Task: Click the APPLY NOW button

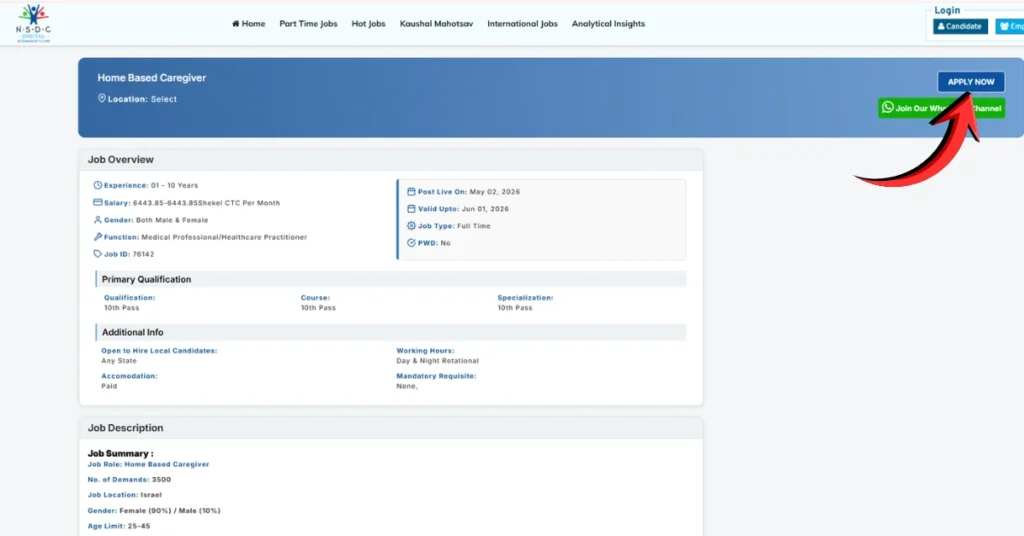Action: coord(971,82)
